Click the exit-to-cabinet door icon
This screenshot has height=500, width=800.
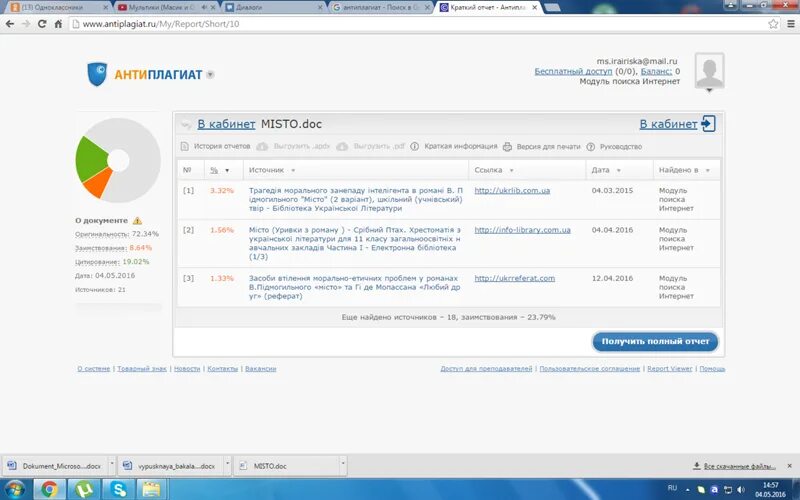[x=708, y=123]
